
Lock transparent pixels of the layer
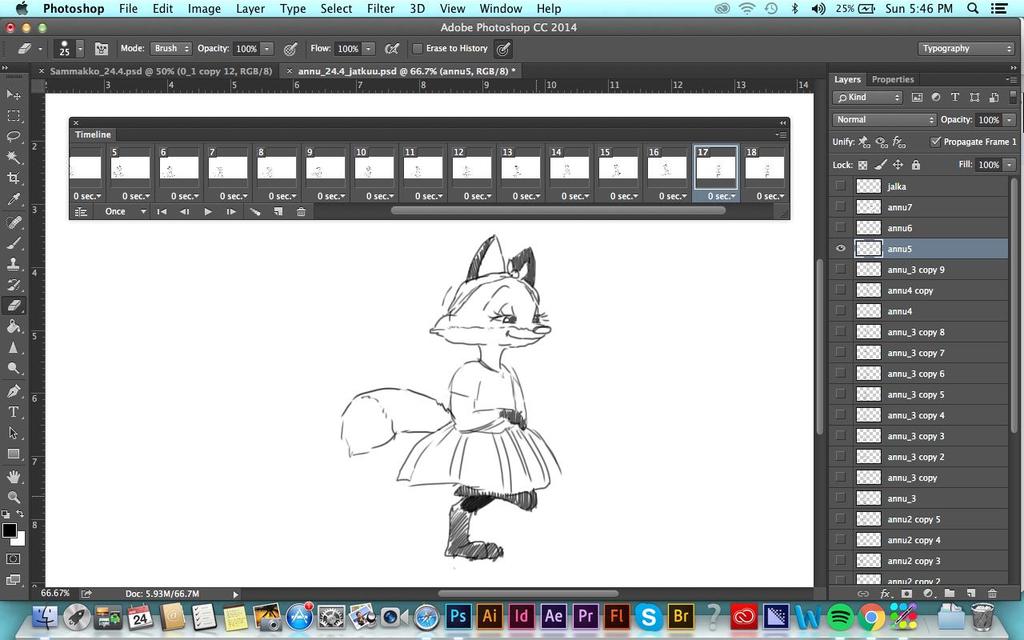pyautogui.click(x=863, y=165)
